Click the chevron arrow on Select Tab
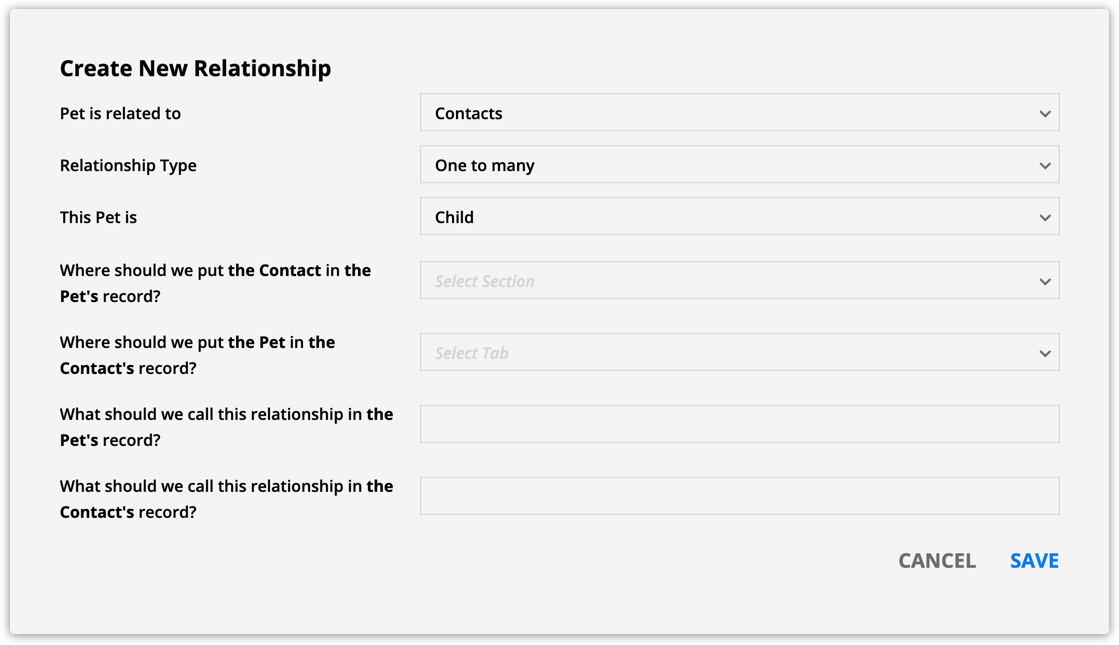Screen dimensions: 1119x645 point(1045,353)
